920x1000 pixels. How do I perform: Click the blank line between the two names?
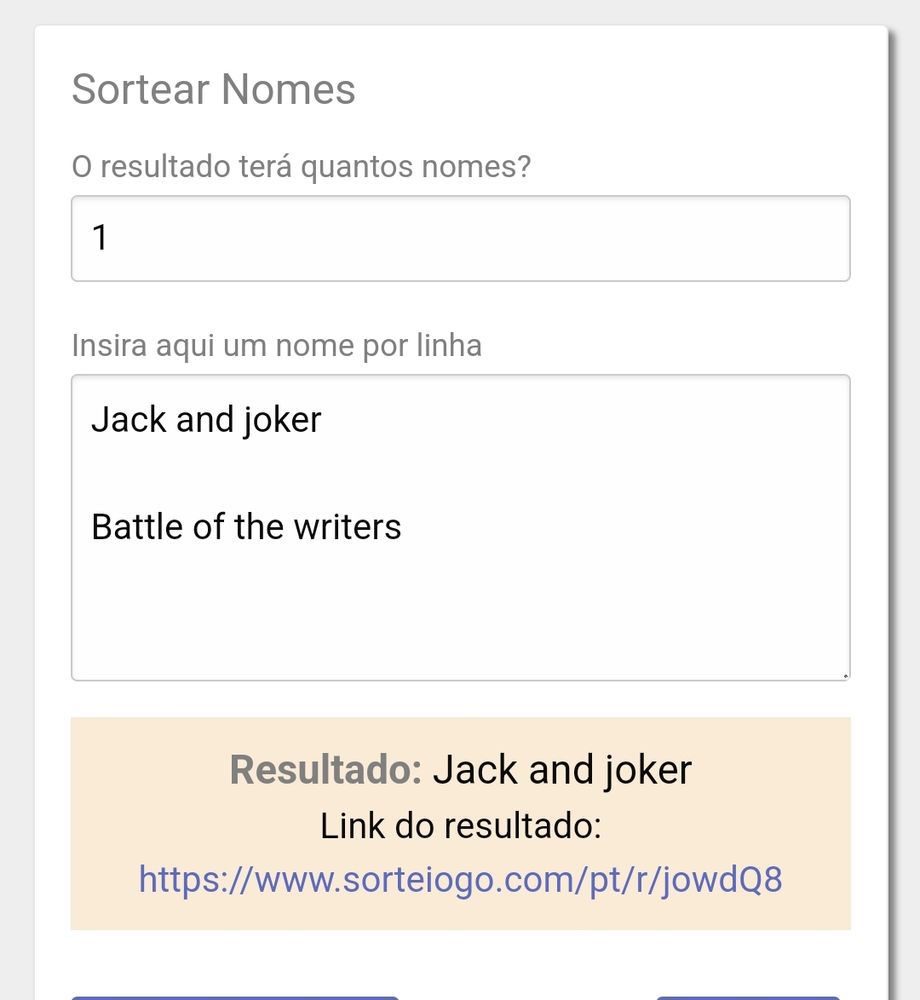coord(300,473)
